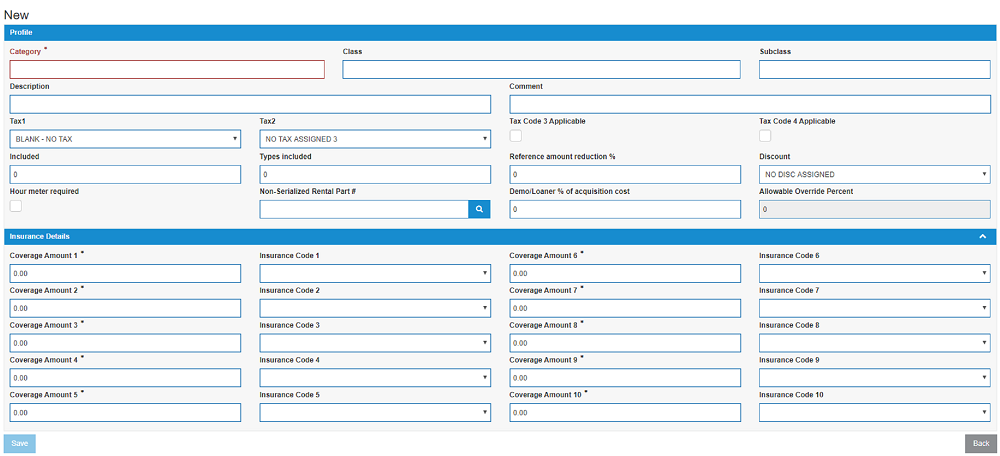Open the Tax1 dropdown
Viewport: 1000px width, 456px height.
126,139
